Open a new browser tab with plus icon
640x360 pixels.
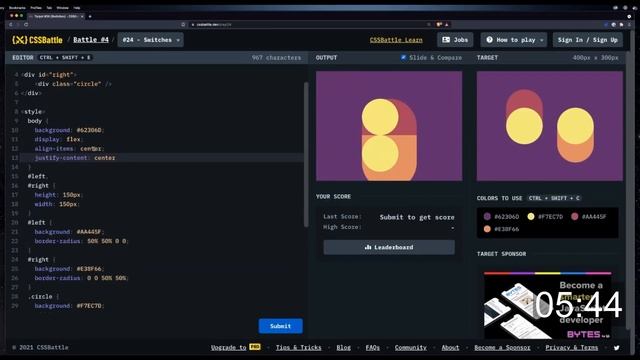pyautogui.click(x=90, y=16)
